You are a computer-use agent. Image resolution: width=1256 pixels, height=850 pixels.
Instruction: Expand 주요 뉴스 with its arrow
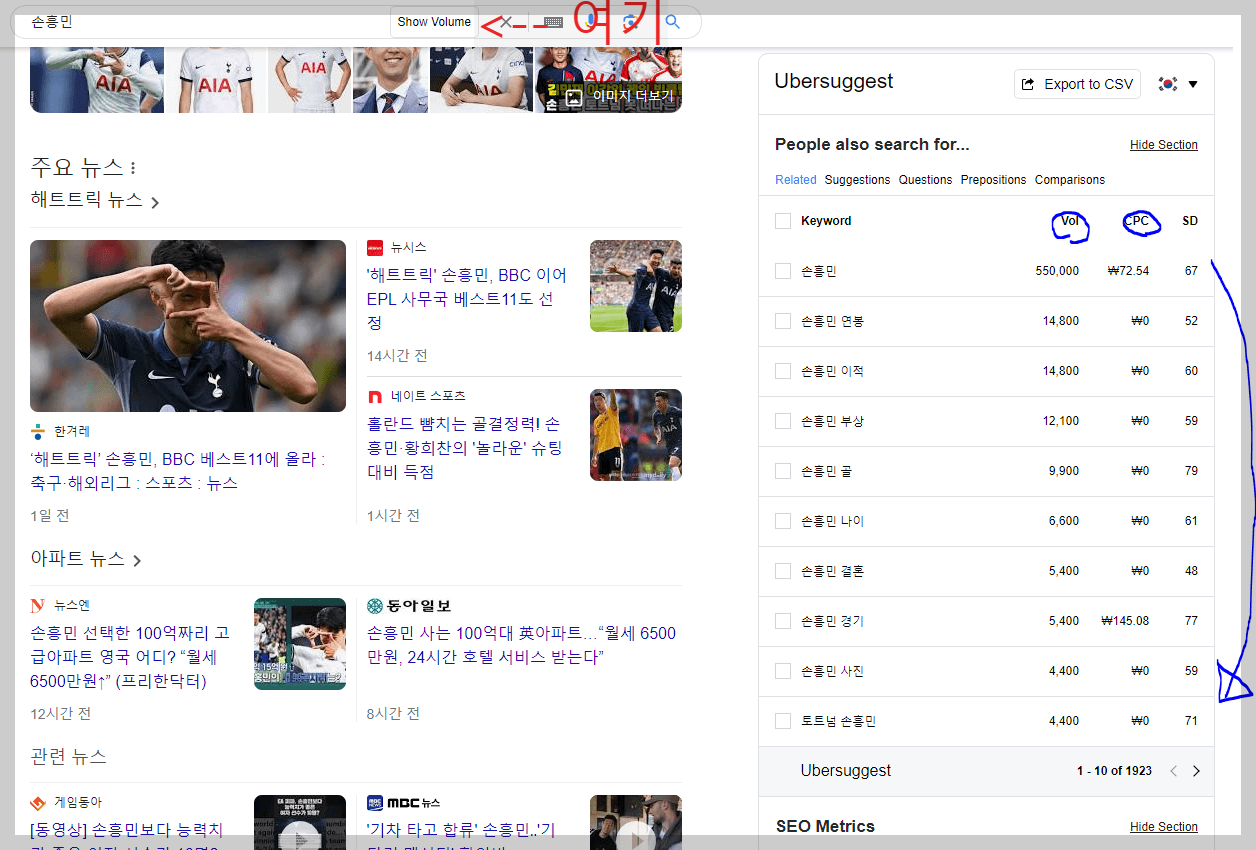coord(155,201)
